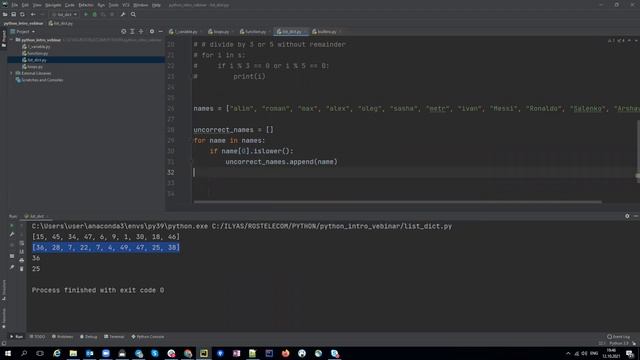Click the Save All toolbar icon
Image resolution: width=640 pixels, height=360 pixels.
coord(13,14)
